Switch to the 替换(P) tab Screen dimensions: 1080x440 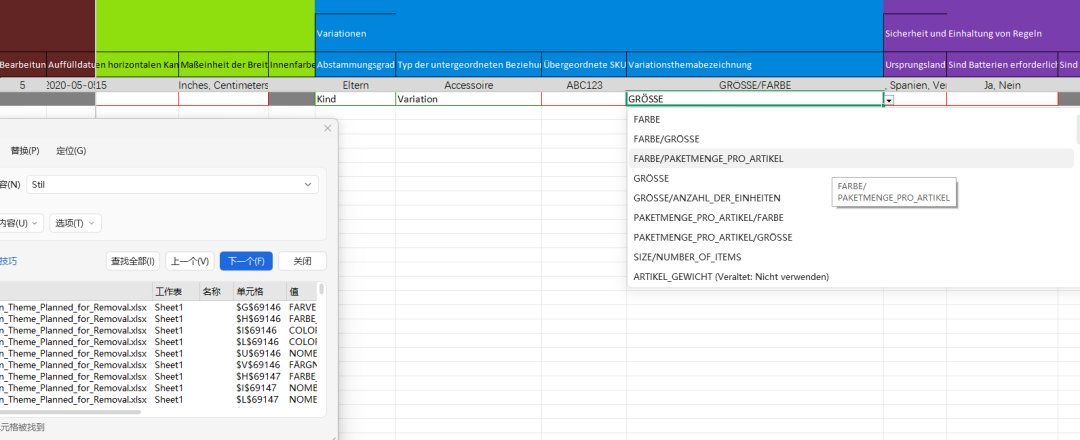coord(25,151)
